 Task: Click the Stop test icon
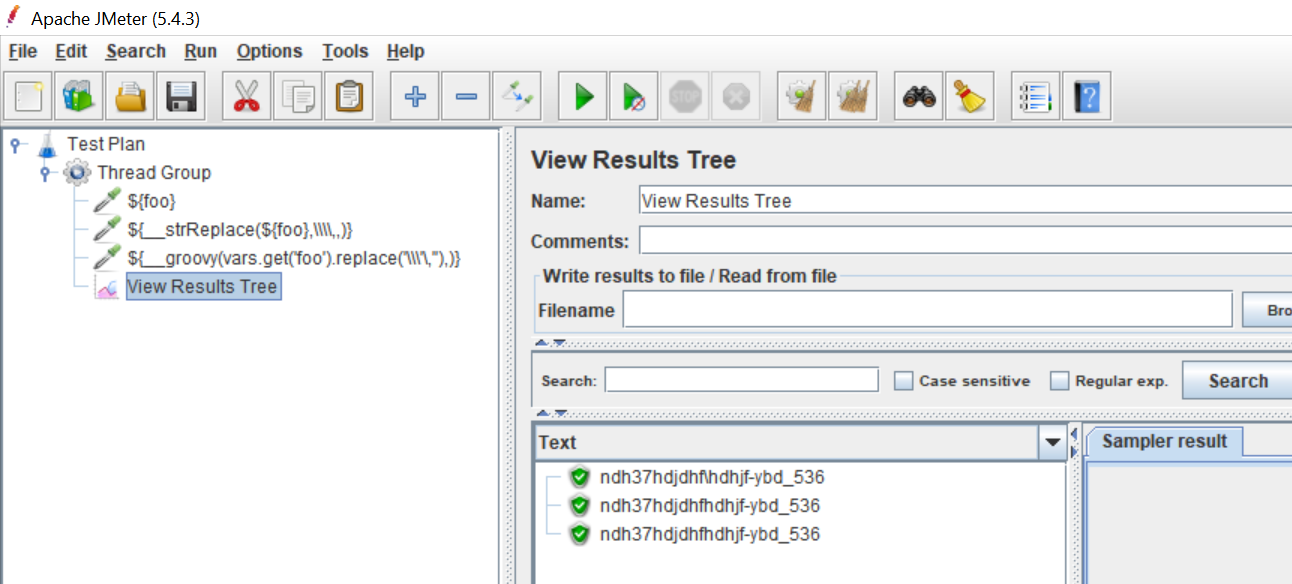click(685, 97)
